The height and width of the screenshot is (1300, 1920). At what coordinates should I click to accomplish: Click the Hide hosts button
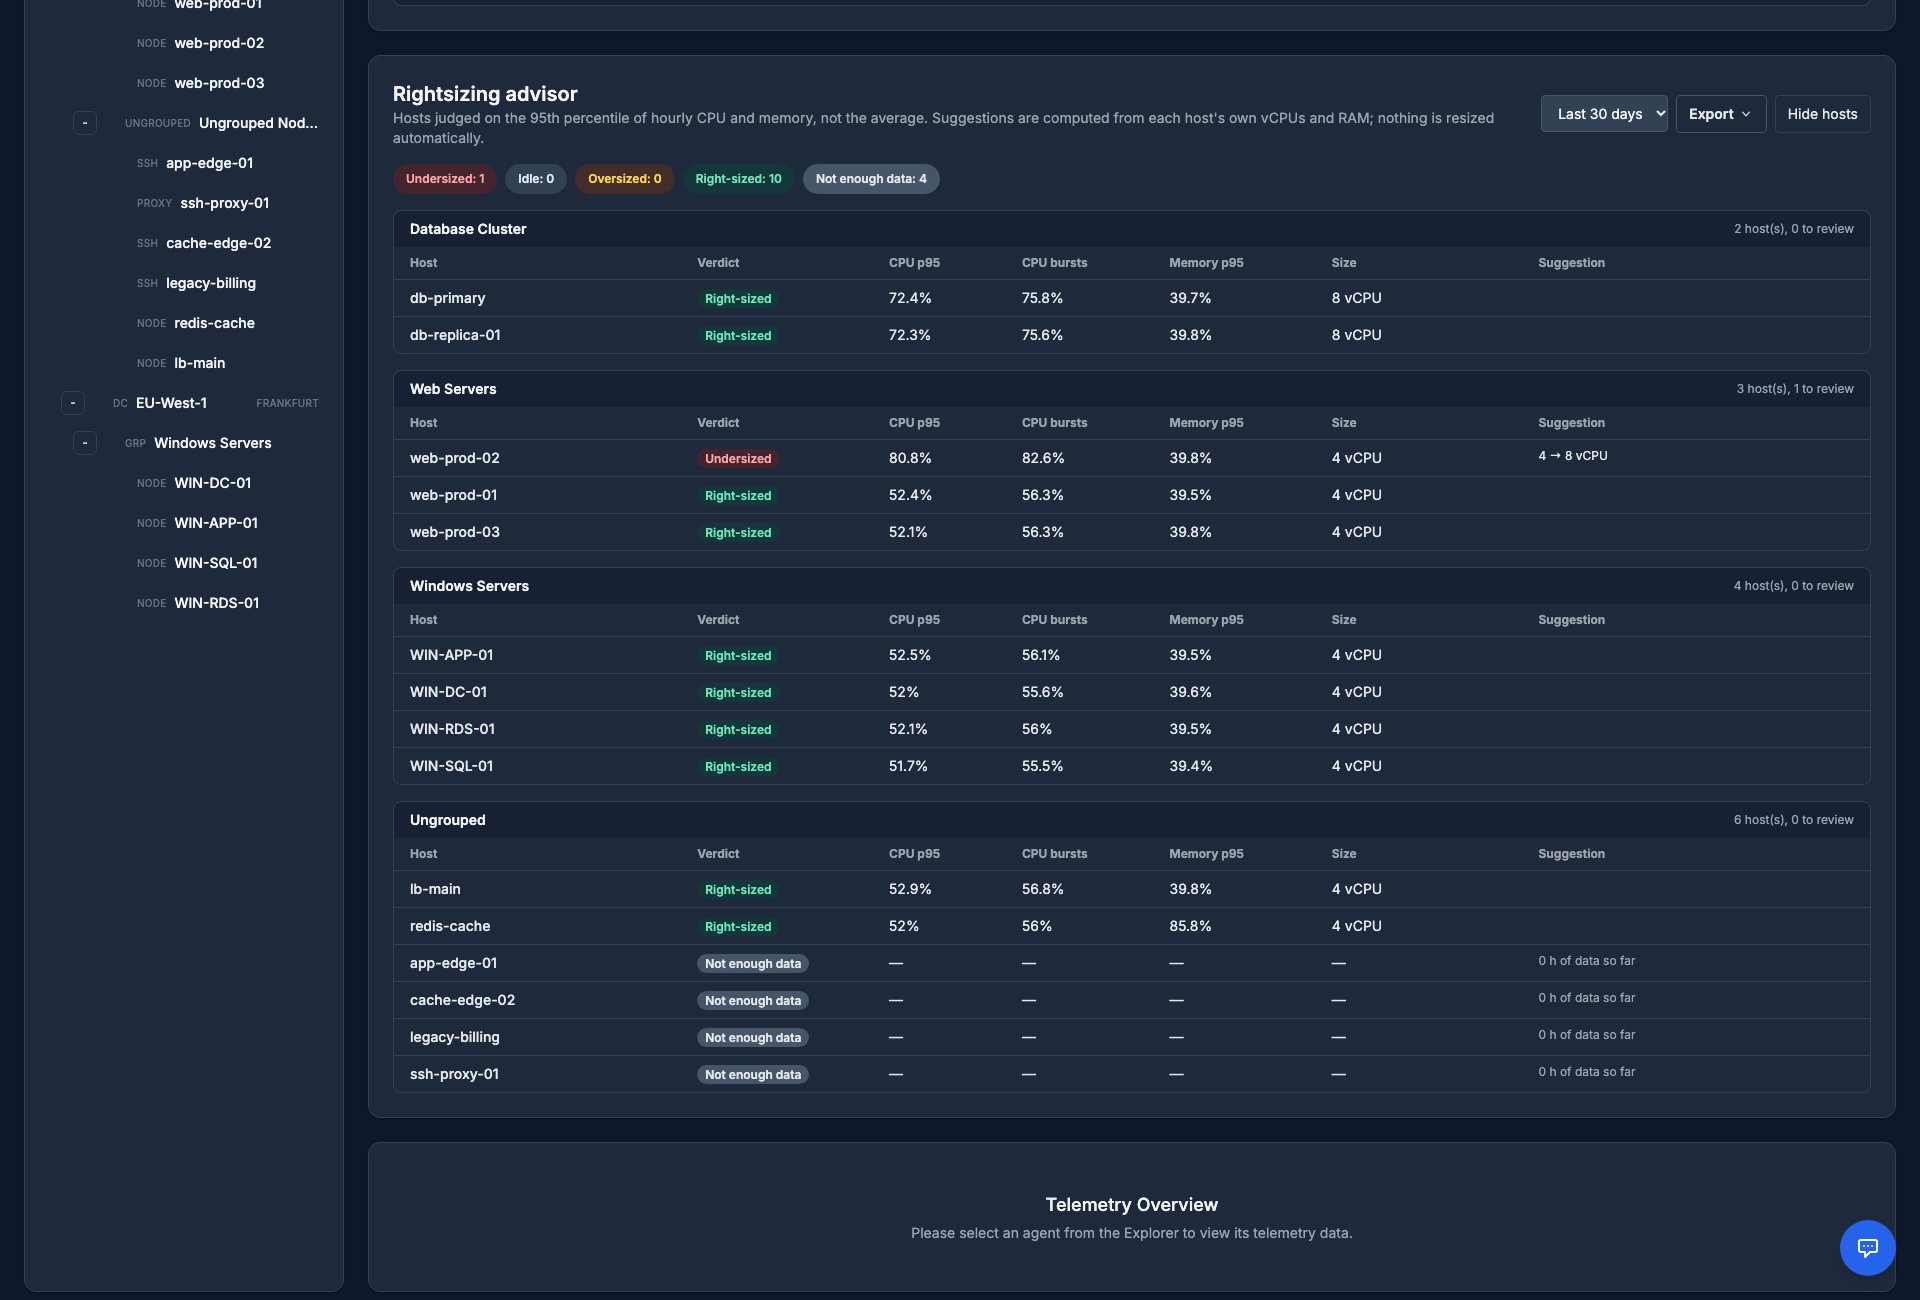[x=1822, y=114]
